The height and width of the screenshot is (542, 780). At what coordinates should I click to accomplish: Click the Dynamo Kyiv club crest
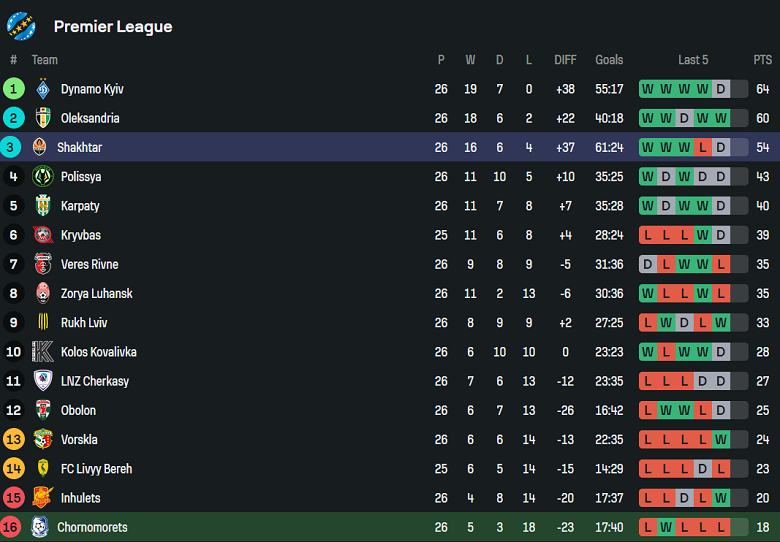click(x=43, y=89)
